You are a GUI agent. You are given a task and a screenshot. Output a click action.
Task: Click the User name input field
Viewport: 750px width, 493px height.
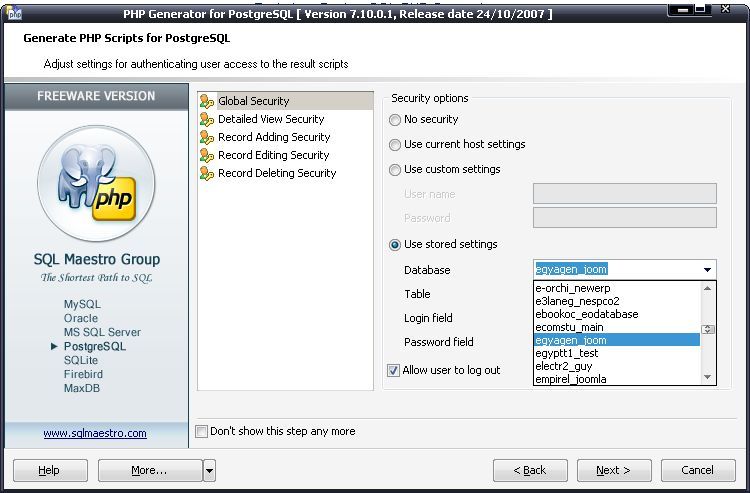coord(625,194)
